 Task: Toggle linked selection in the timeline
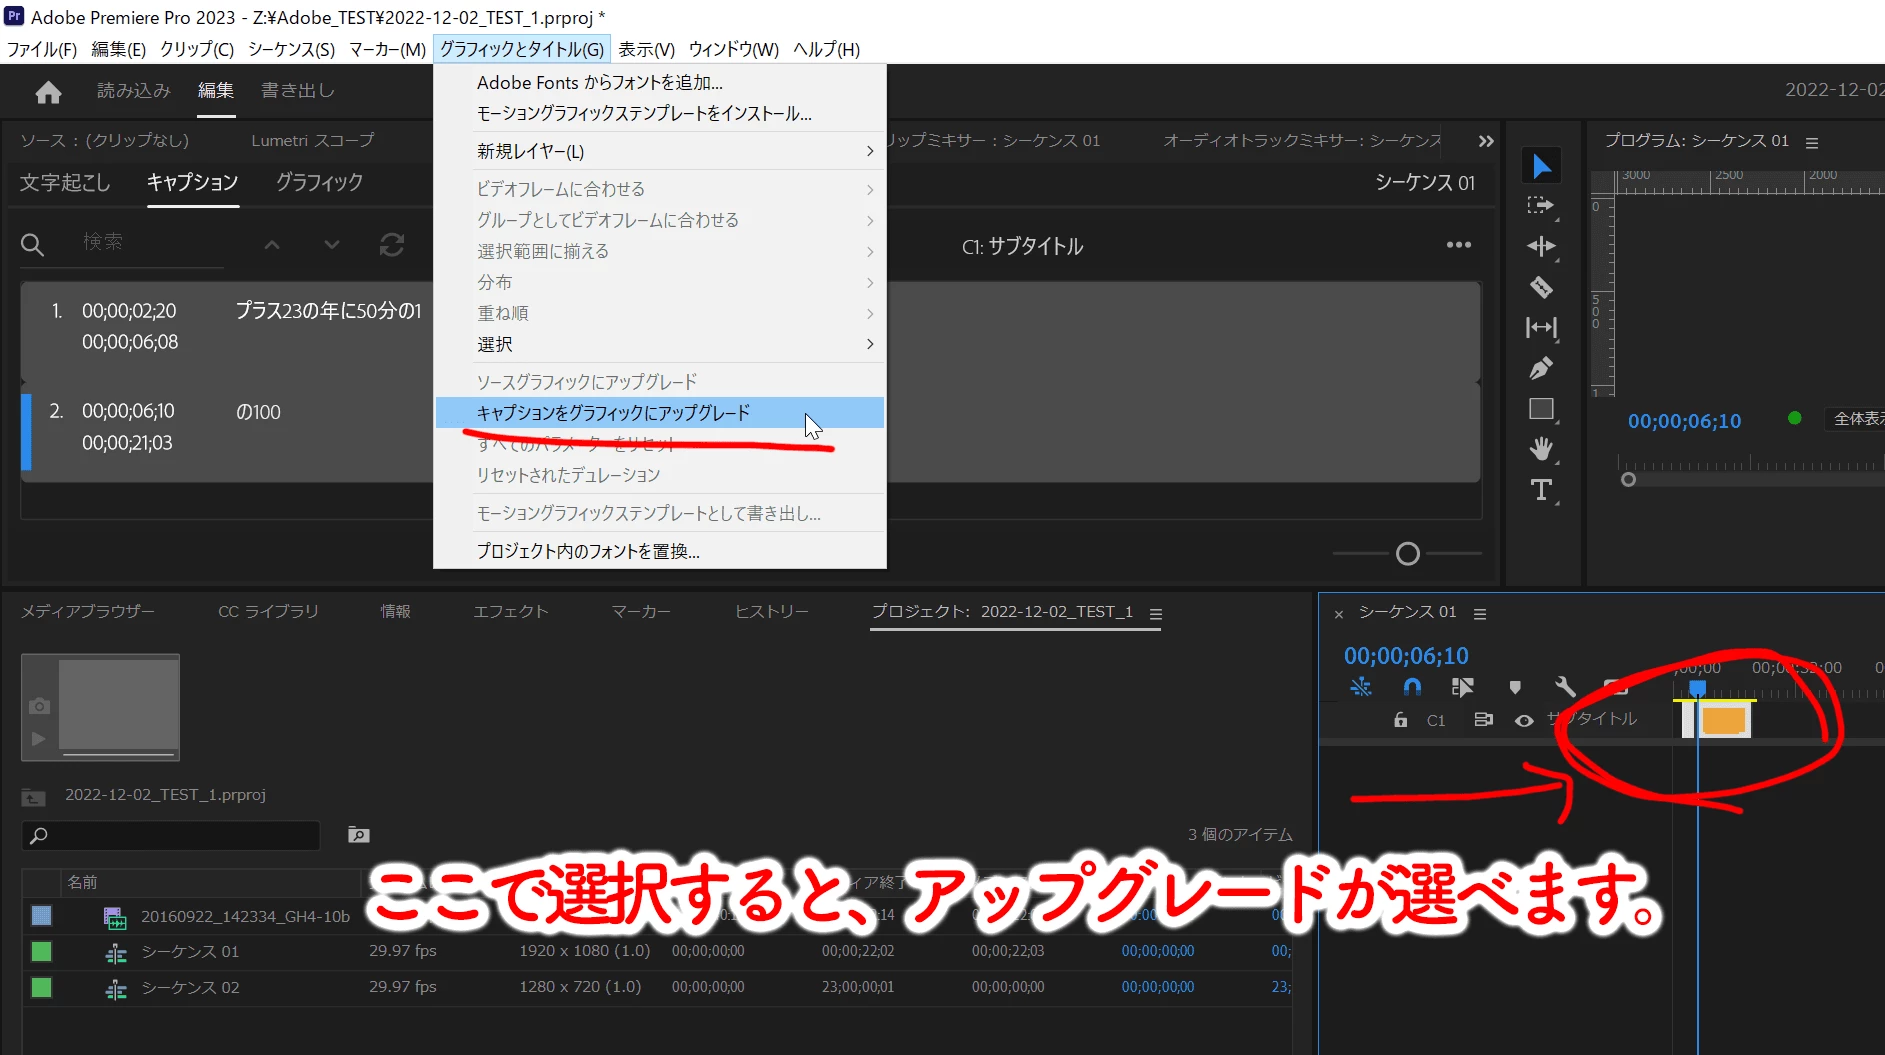click(x=1463, y=687)
